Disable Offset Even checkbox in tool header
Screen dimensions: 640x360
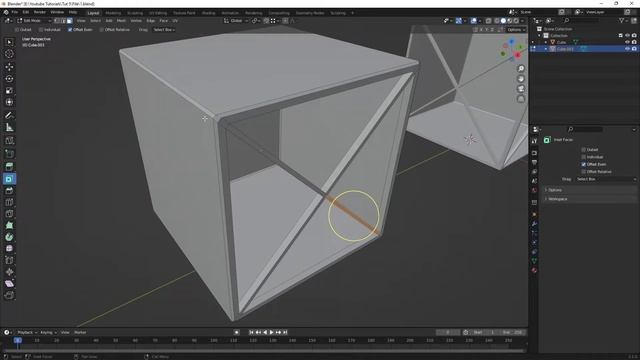click(70, 30)
